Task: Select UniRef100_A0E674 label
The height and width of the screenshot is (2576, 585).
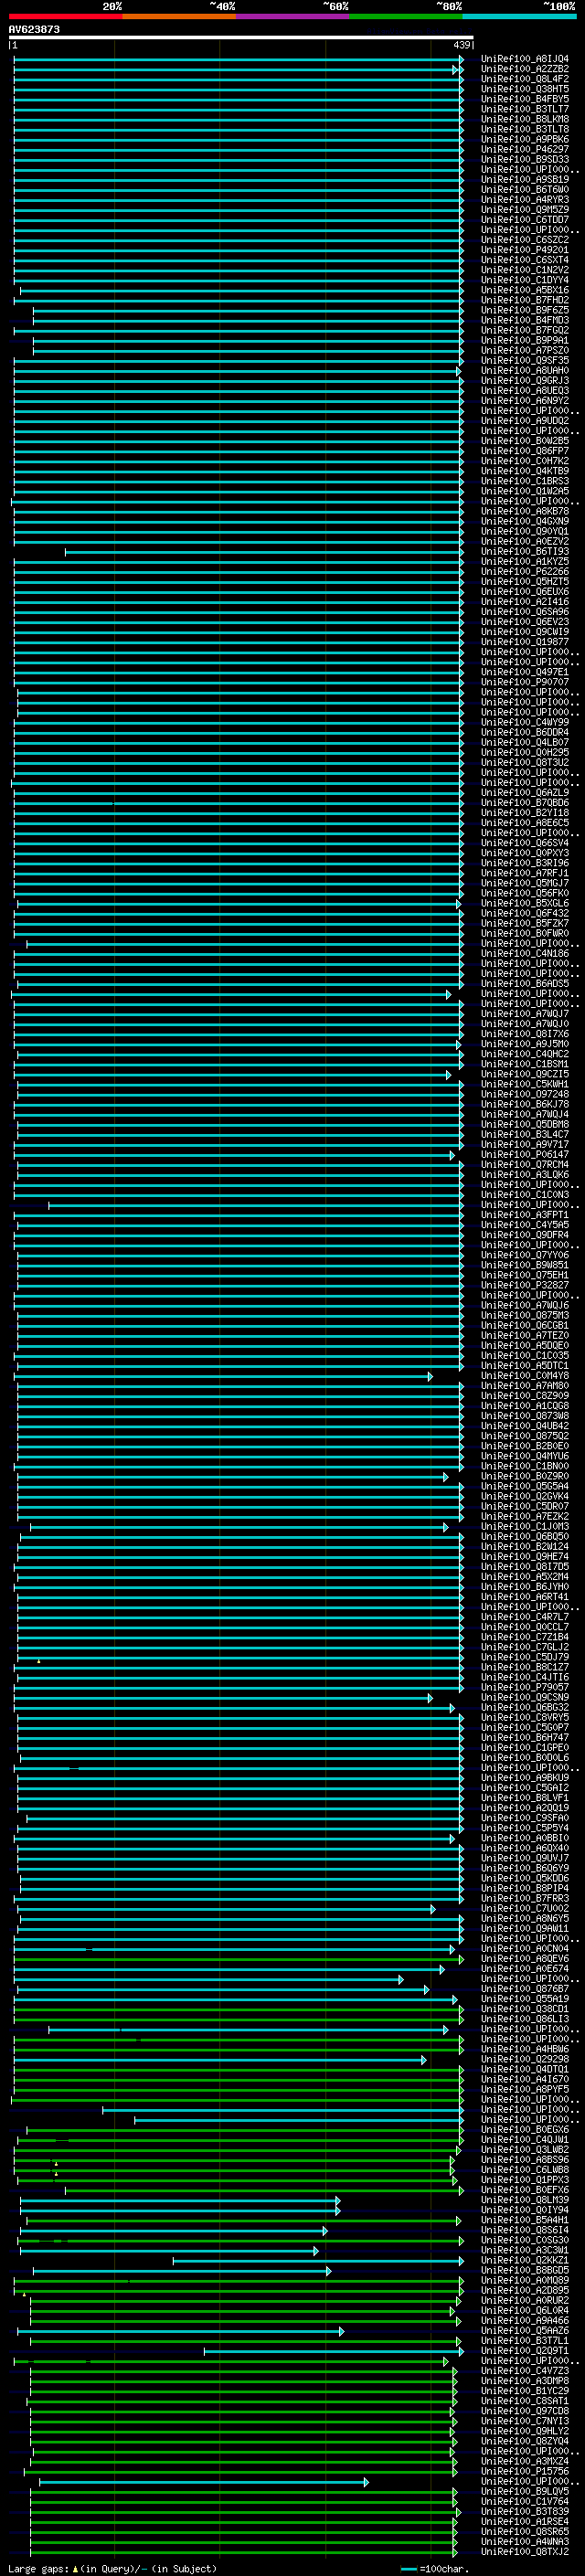Action: point(524,1968)
